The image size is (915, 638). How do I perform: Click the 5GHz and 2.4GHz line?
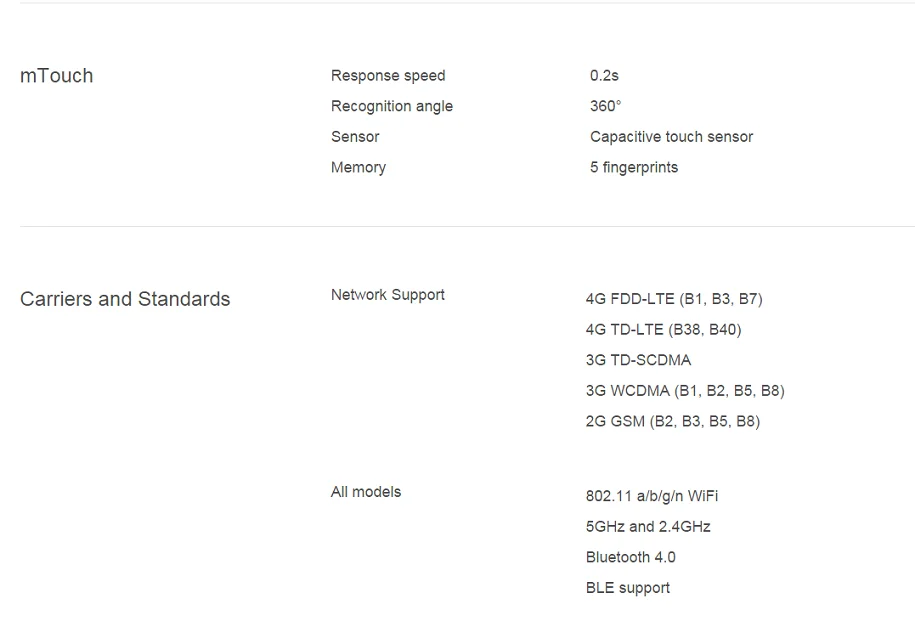pyautogui.click(x=648, y=527)
